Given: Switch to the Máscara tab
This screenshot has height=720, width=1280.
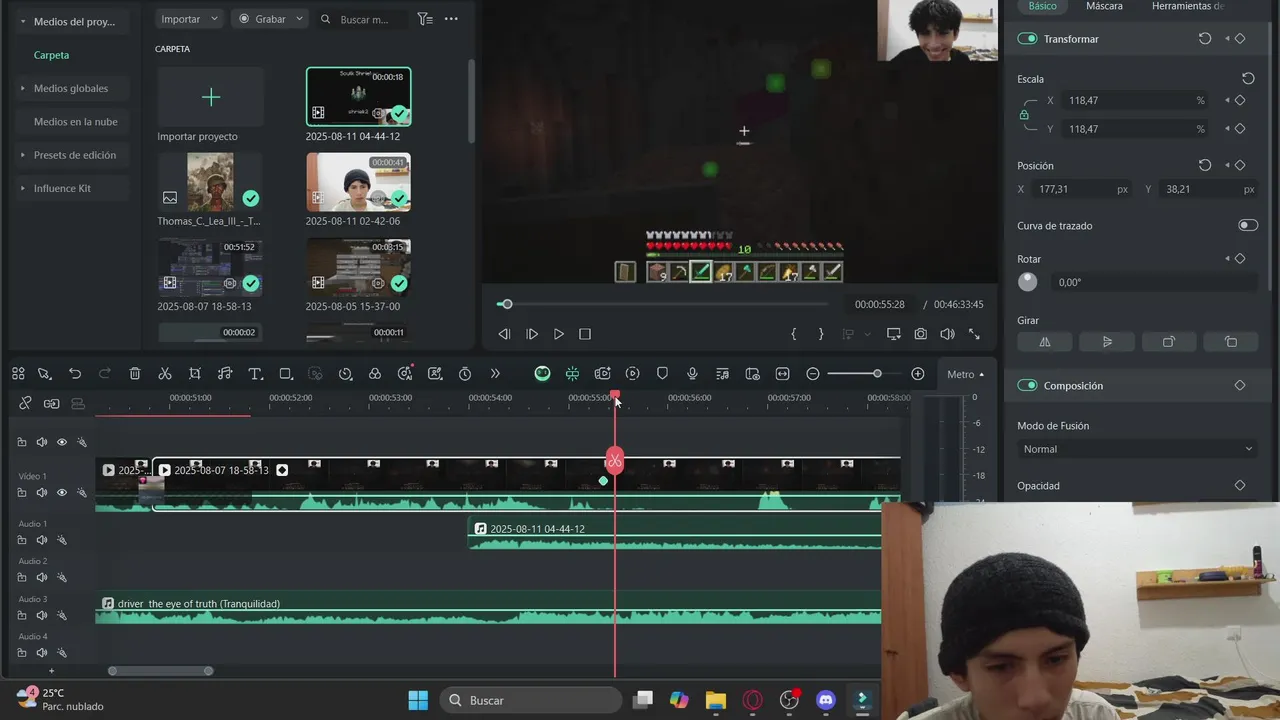Looking at the screenshot, I should (1104, 6).
